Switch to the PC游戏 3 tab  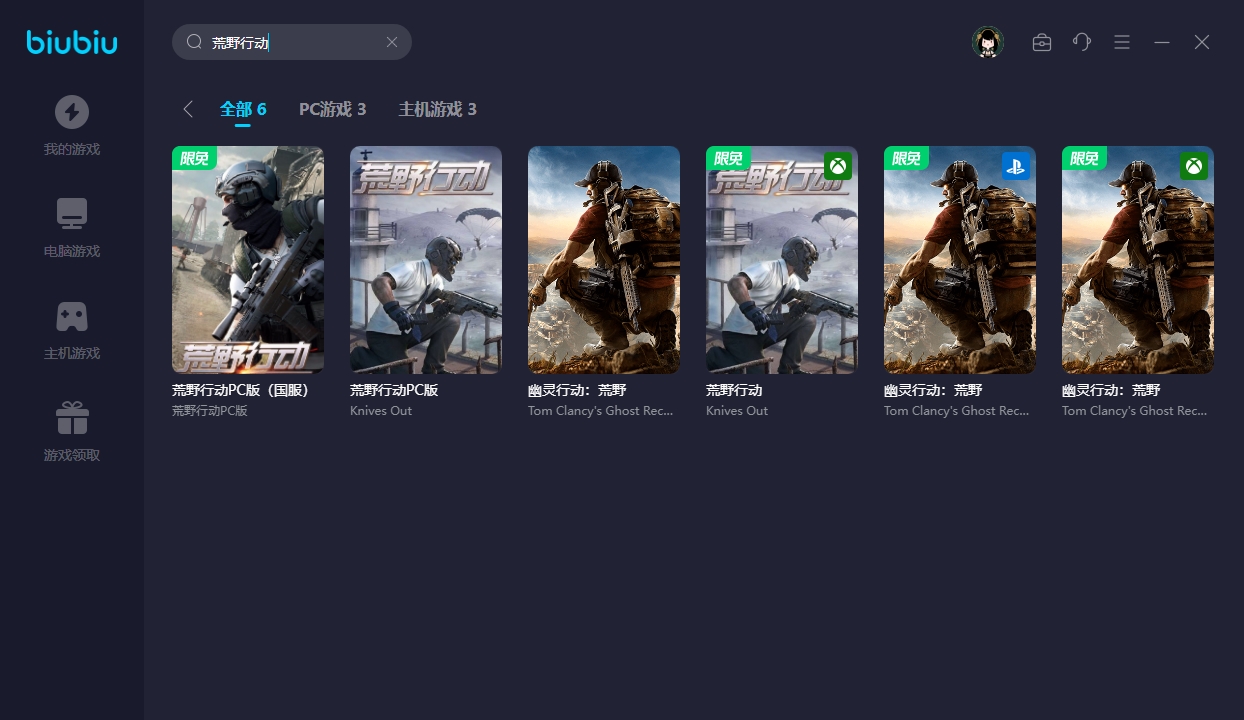point(332,109)
